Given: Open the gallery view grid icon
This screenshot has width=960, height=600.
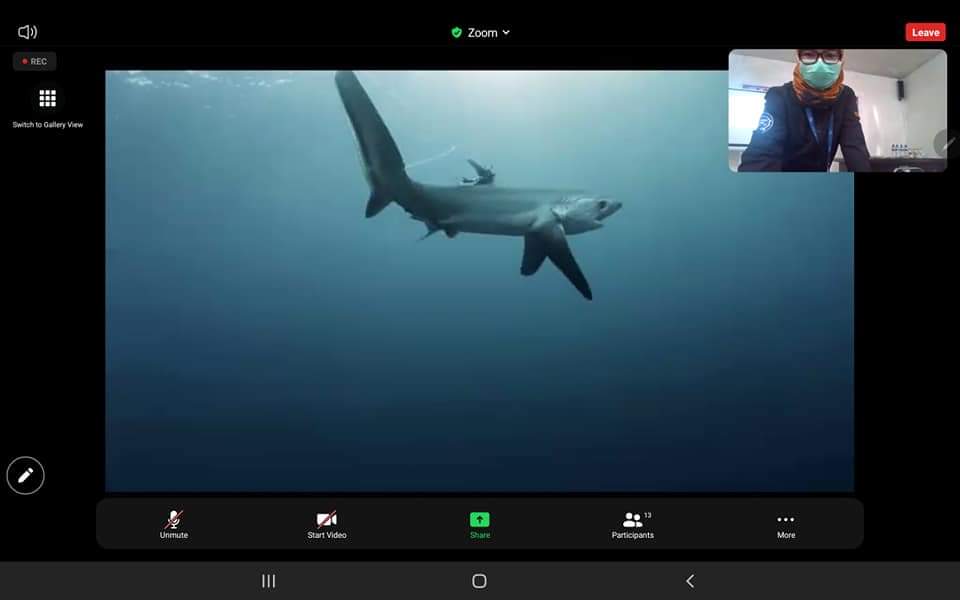Looking at the screenshot, I should (47, 98).
